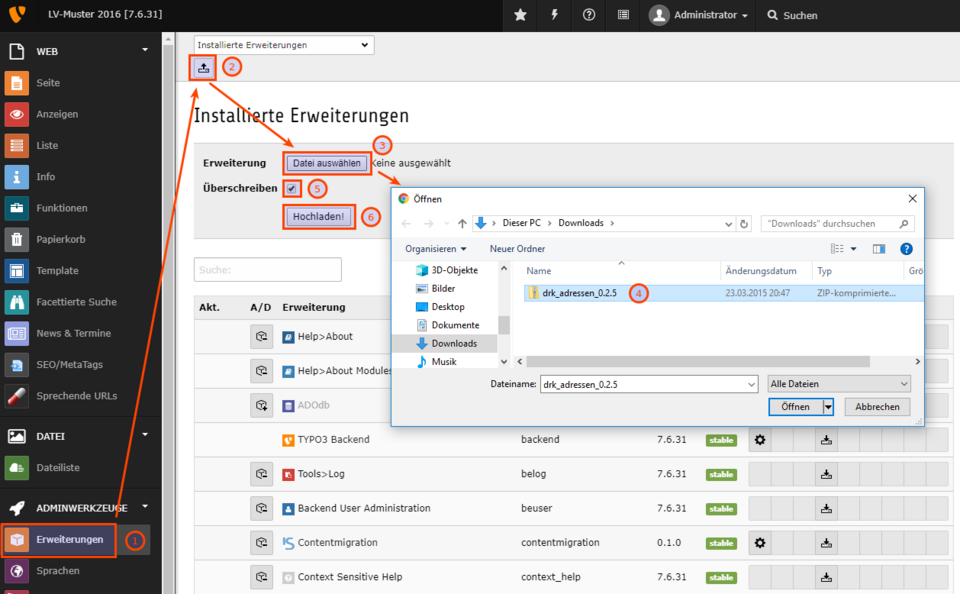
Task: Open the Alle Dateien file type dropdown
Action: click(838, 383)
